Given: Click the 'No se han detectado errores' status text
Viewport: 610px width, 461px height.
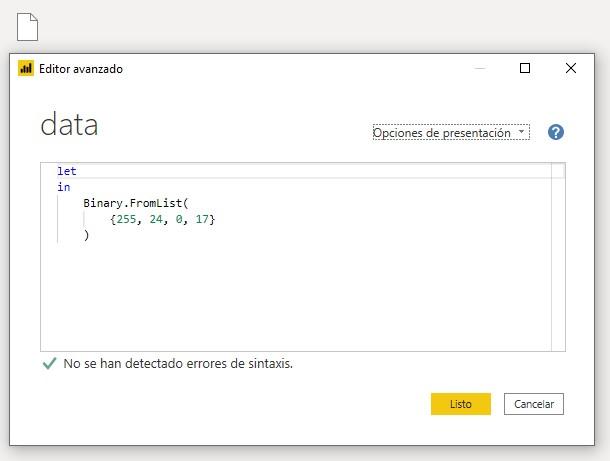Looking at the screenshot, I should point(178,364).
